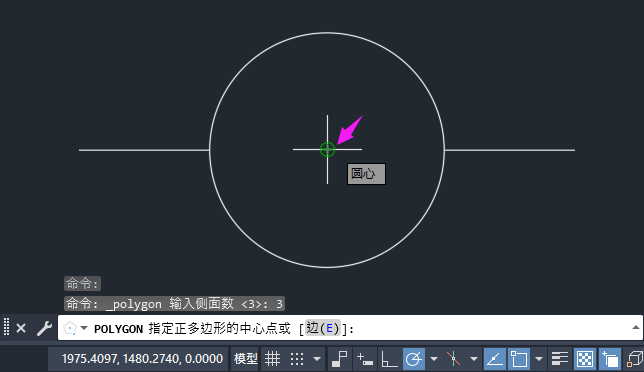Open the snap mode settings dropdown

[317, 359]
